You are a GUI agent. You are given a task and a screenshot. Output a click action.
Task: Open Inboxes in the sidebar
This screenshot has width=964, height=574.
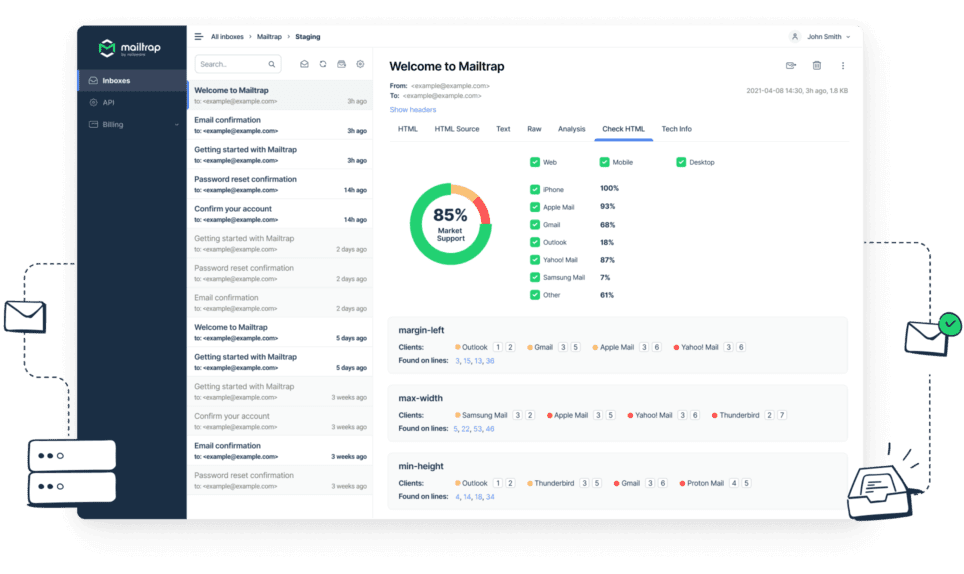coord(132,81)
